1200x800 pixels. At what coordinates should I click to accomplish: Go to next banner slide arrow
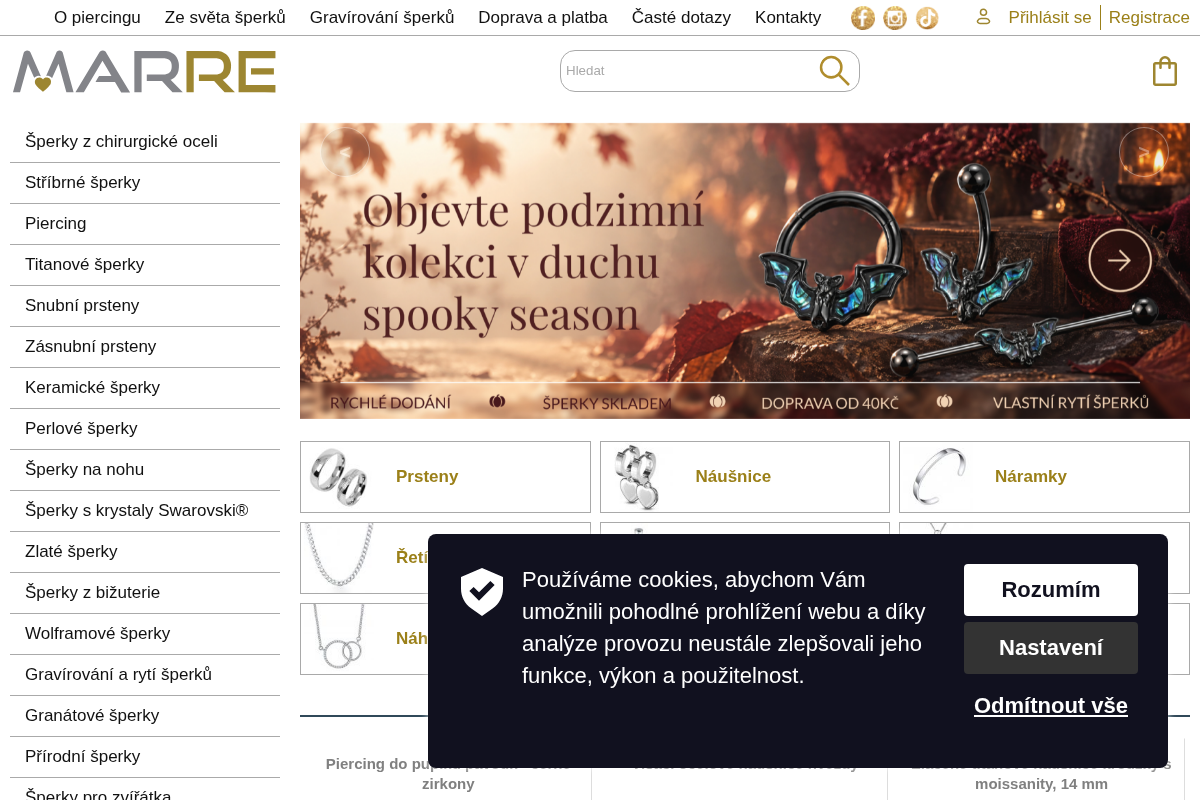[x=1144, y=152]
